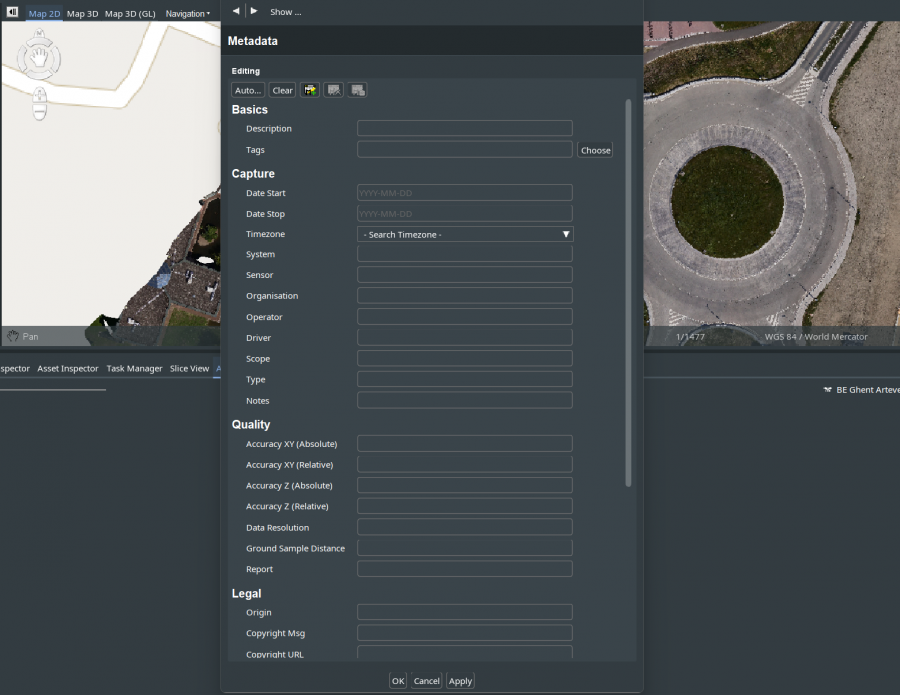The width and height of the screenshot is (900, 695).
Task: Zoom in using map plus control
Action: (x=39, y=95)
